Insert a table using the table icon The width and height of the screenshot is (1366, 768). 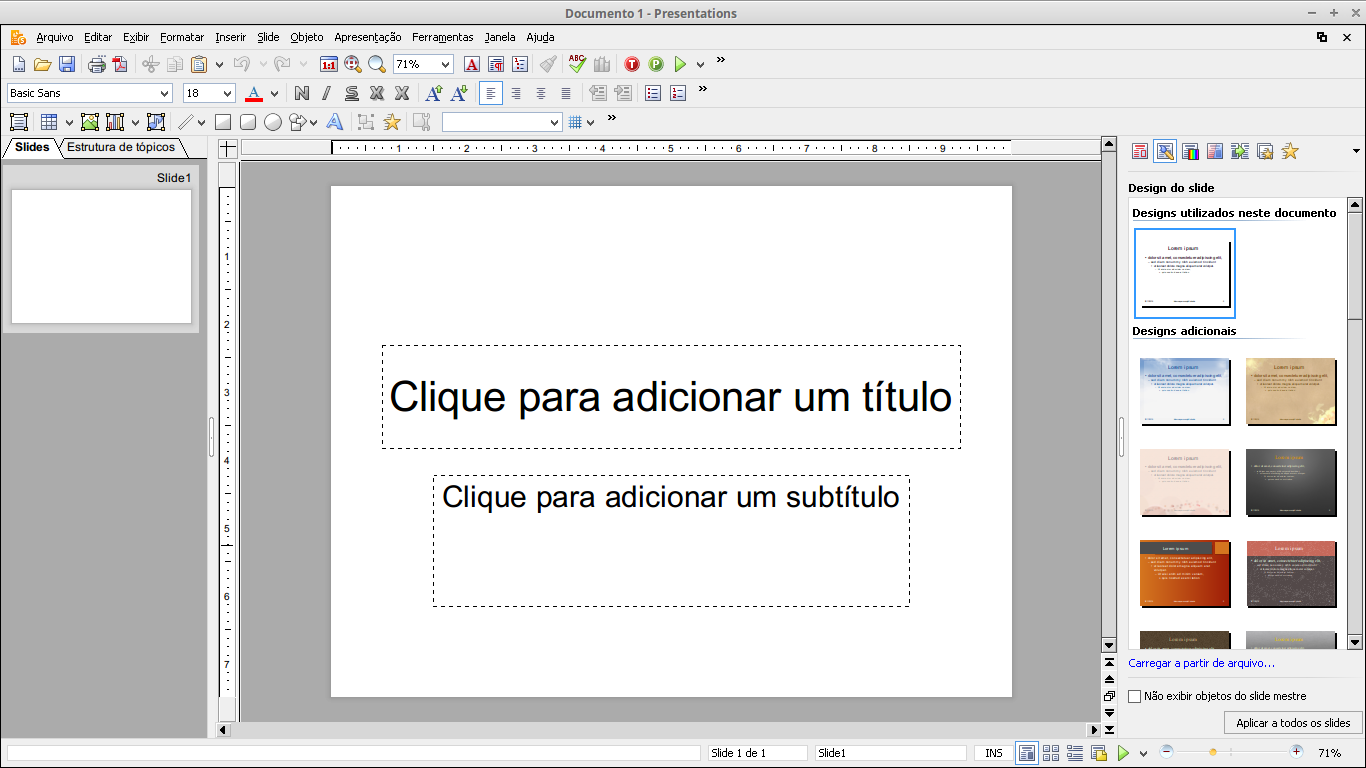pos(48,122)
